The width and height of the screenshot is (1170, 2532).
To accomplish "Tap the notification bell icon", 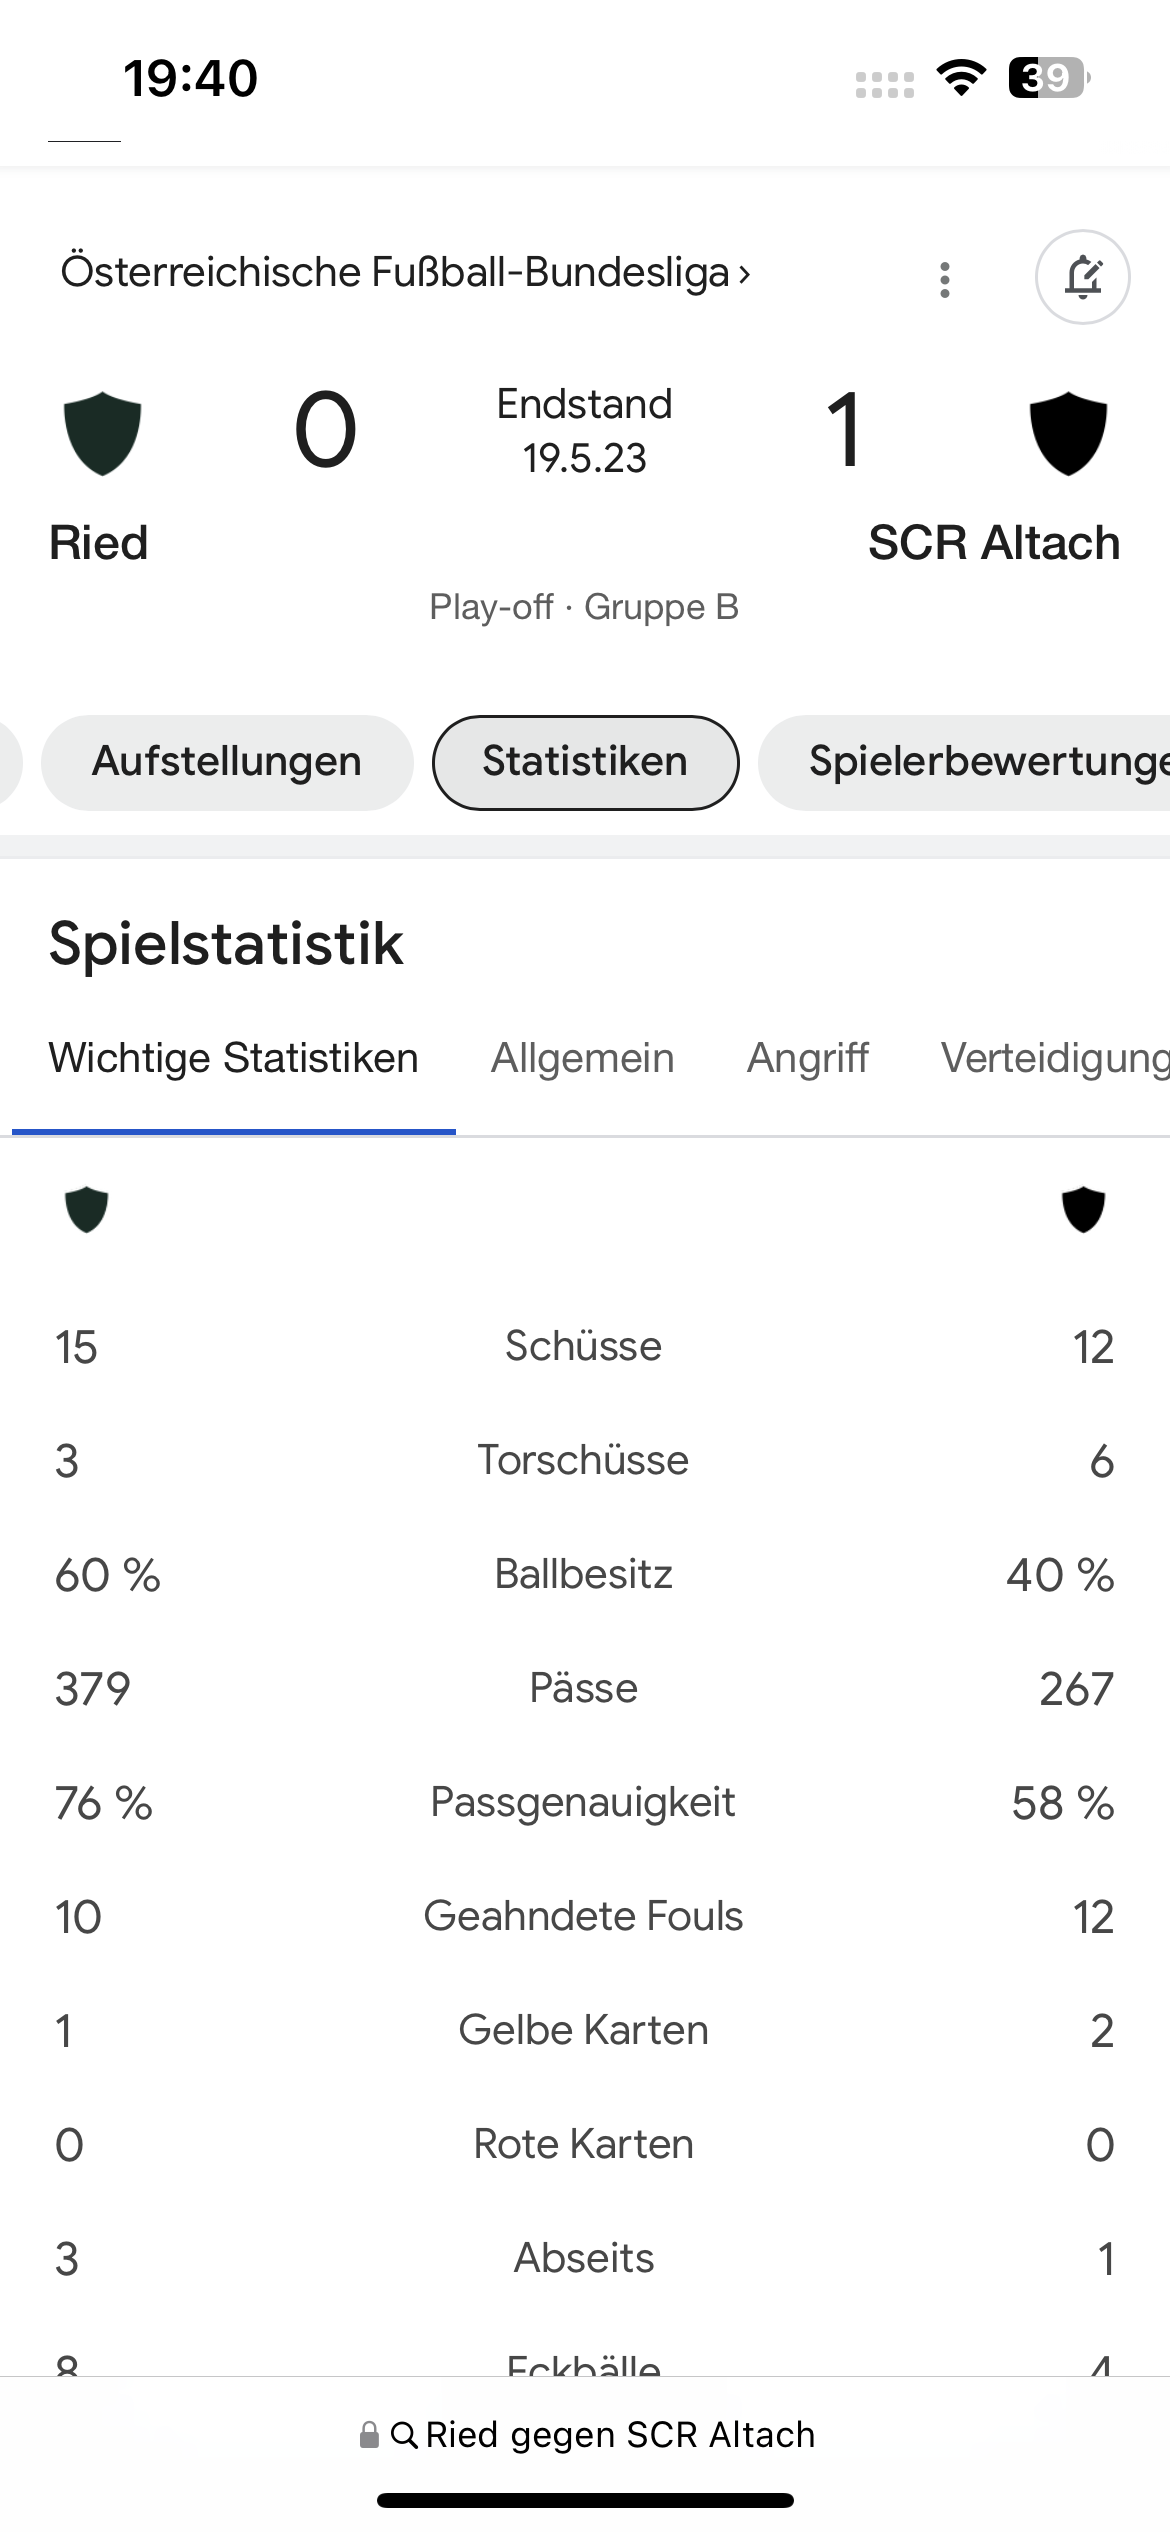I will pos(1082,277).
